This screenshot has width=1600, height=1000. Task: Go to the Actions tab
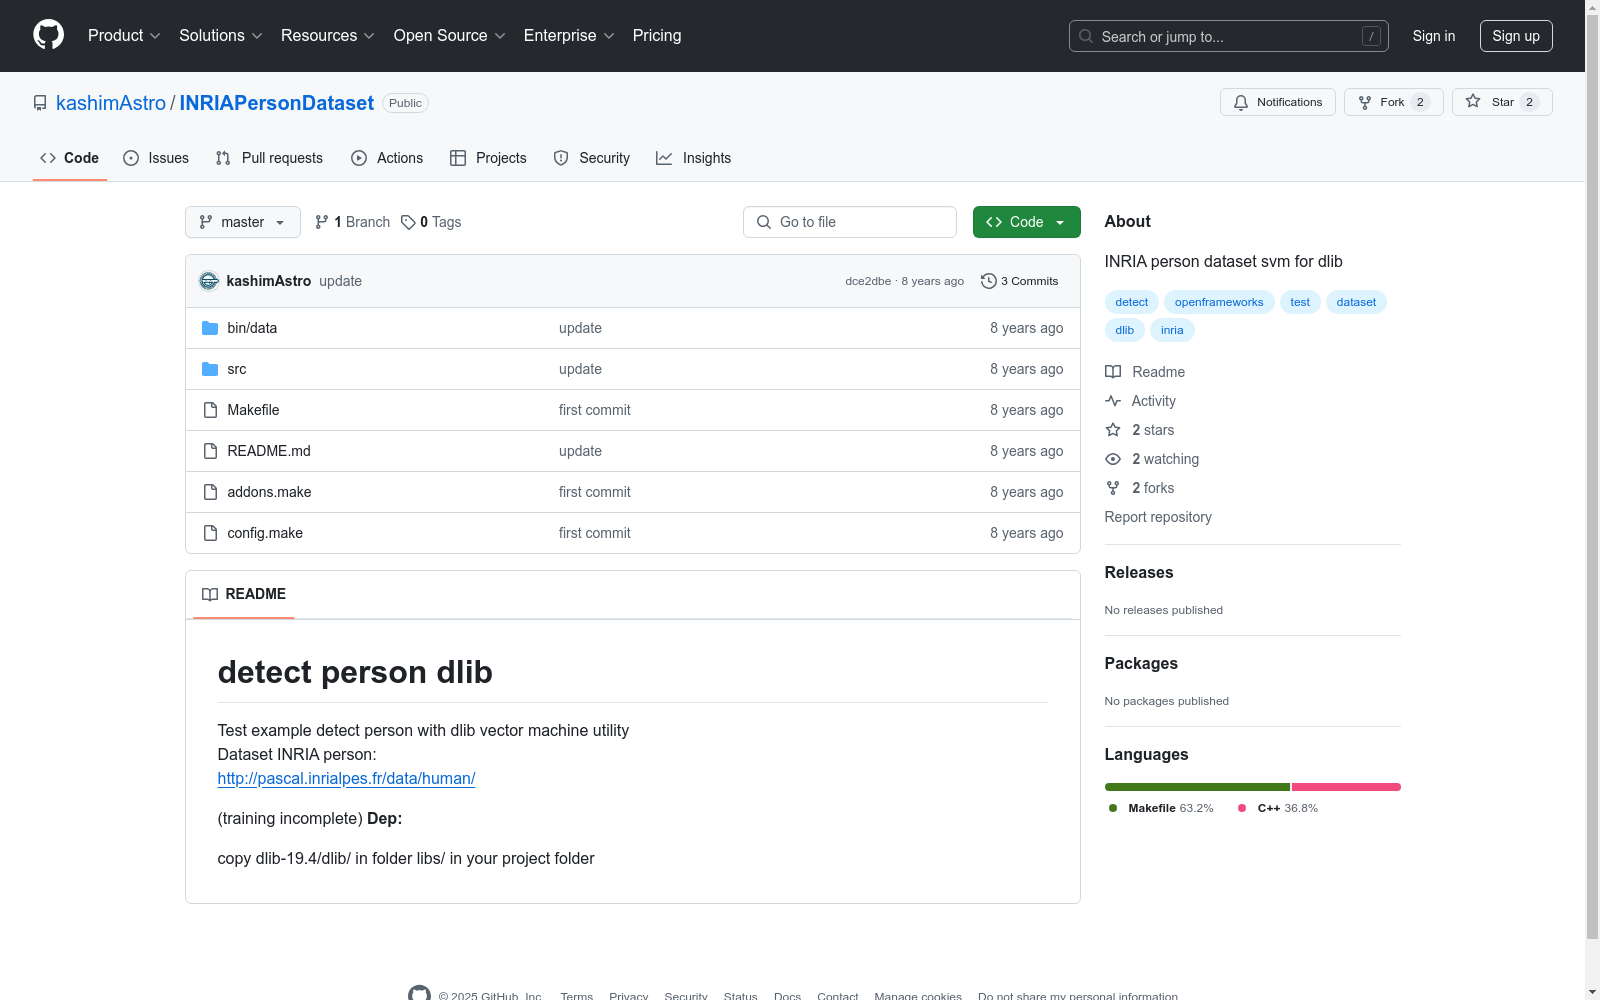[x=387, y=158]
